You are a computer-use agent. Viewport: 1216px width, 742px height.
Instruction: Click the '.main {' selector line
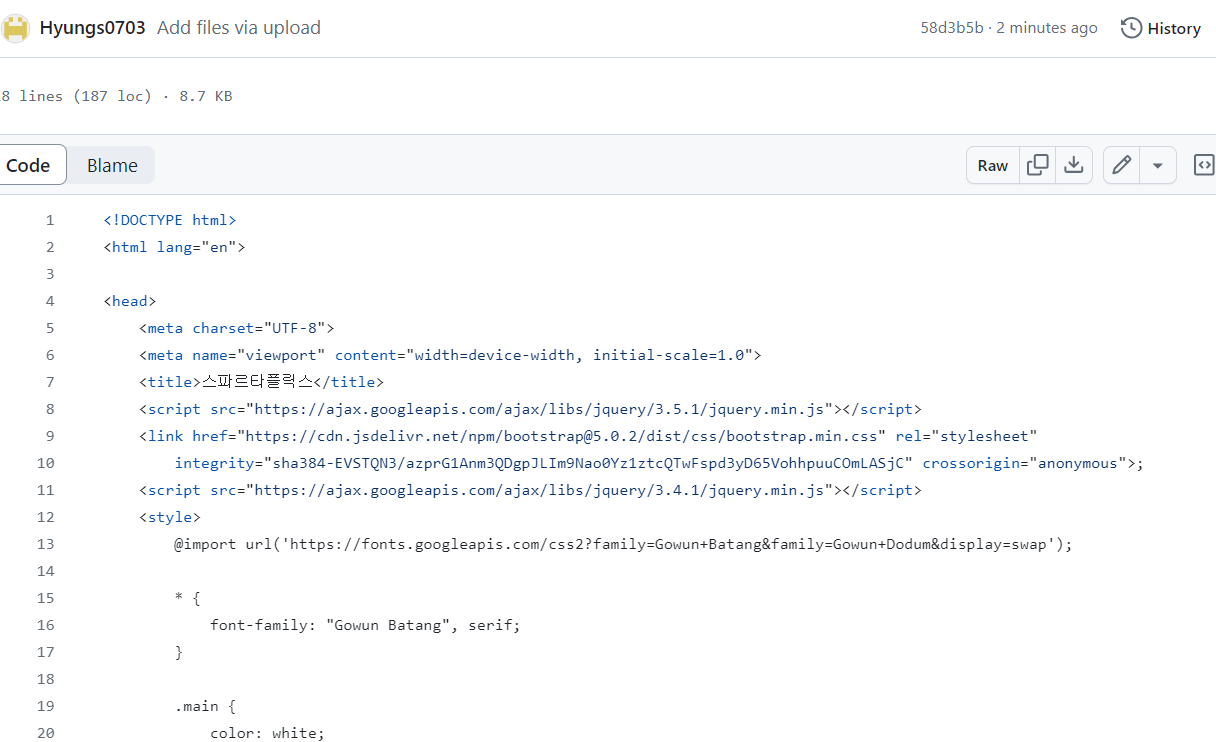click(x=205, y=706)
